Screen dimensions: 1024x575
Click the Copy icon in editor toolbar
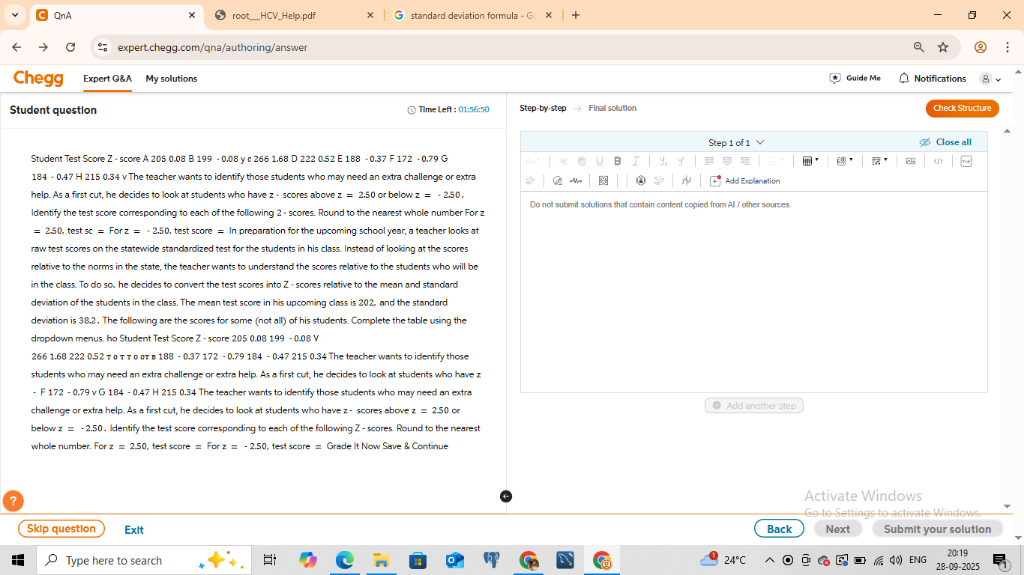[x=581, y=161]
